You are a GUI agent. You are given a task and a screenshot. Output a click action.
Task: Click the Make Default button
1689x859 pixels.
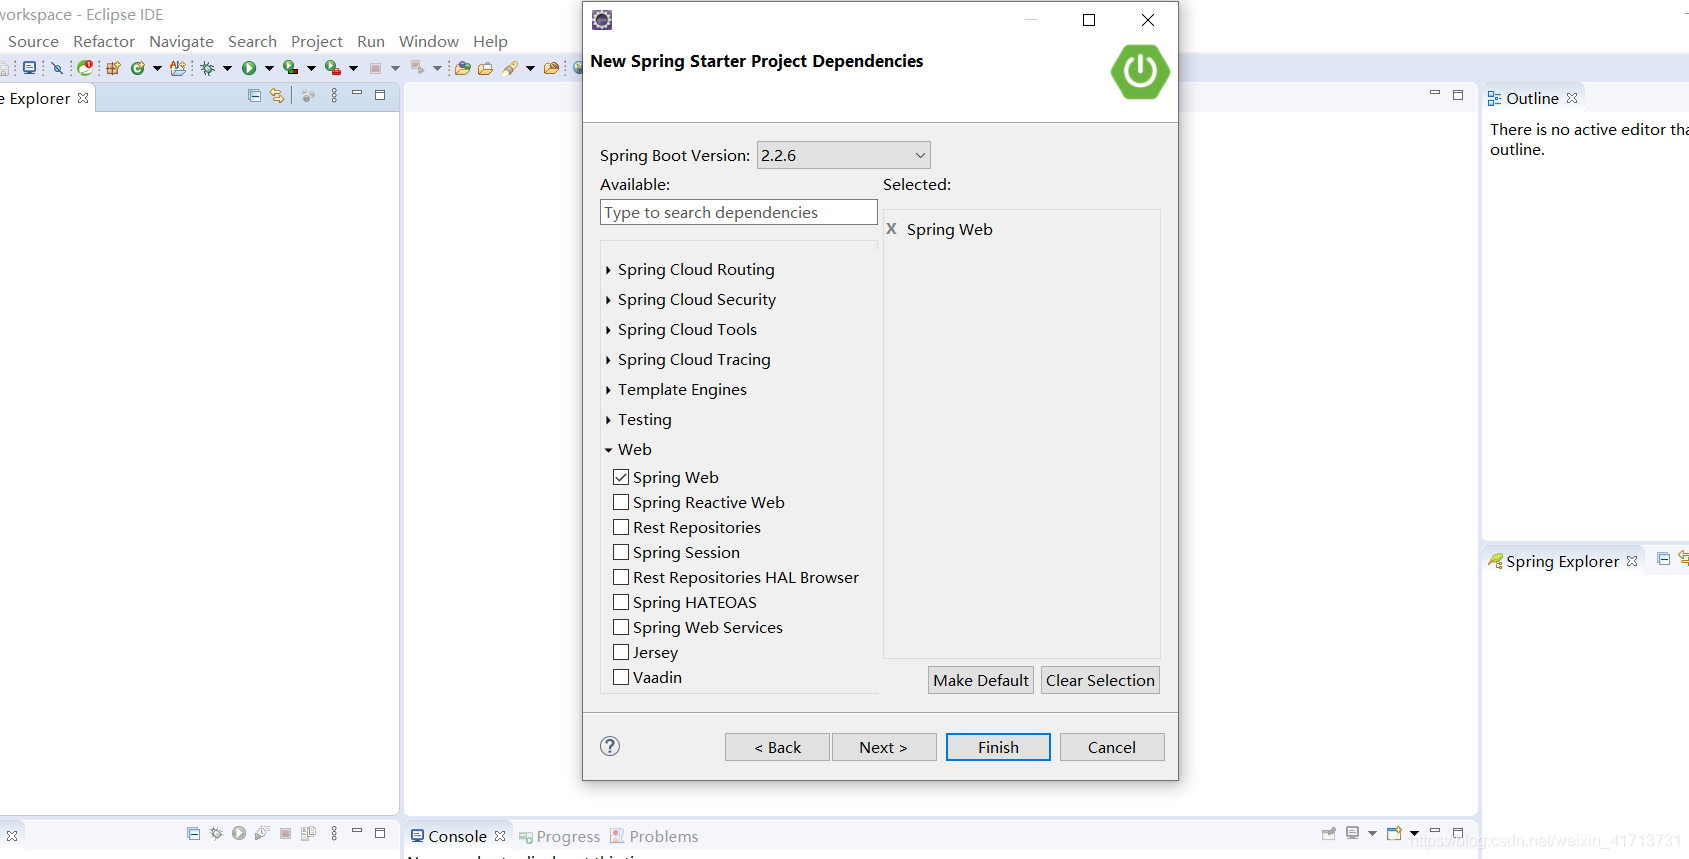point(981,680)
